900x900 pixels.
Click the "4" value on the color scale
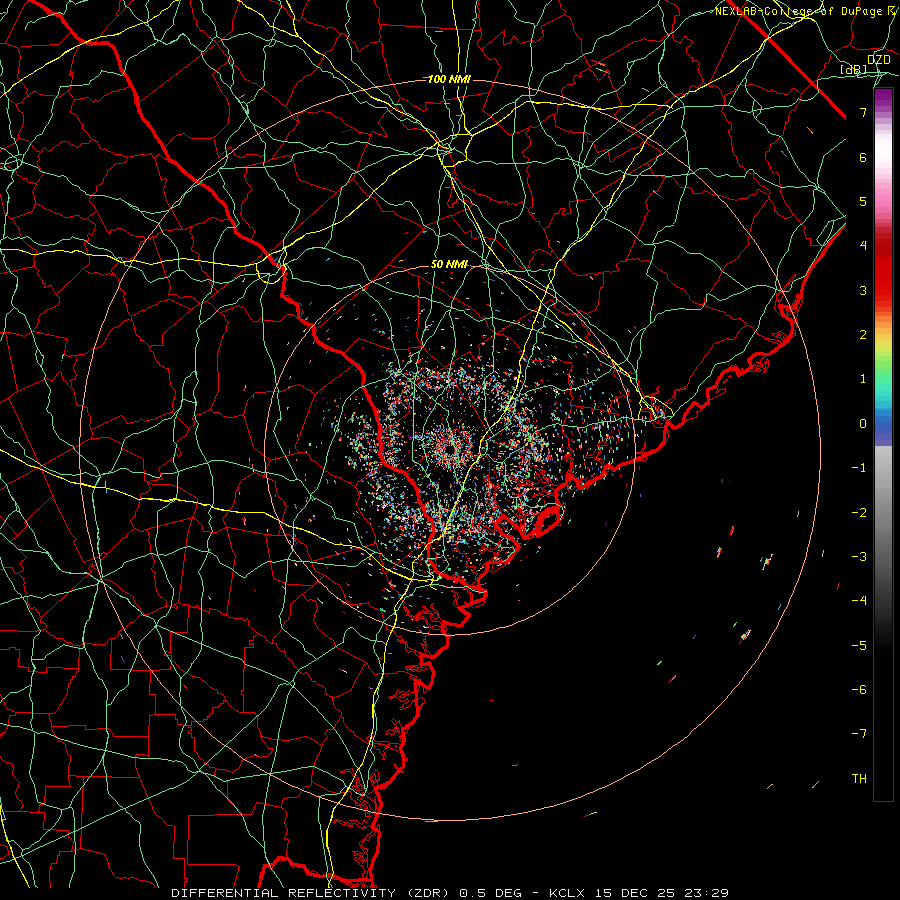[x=863, y=246]
